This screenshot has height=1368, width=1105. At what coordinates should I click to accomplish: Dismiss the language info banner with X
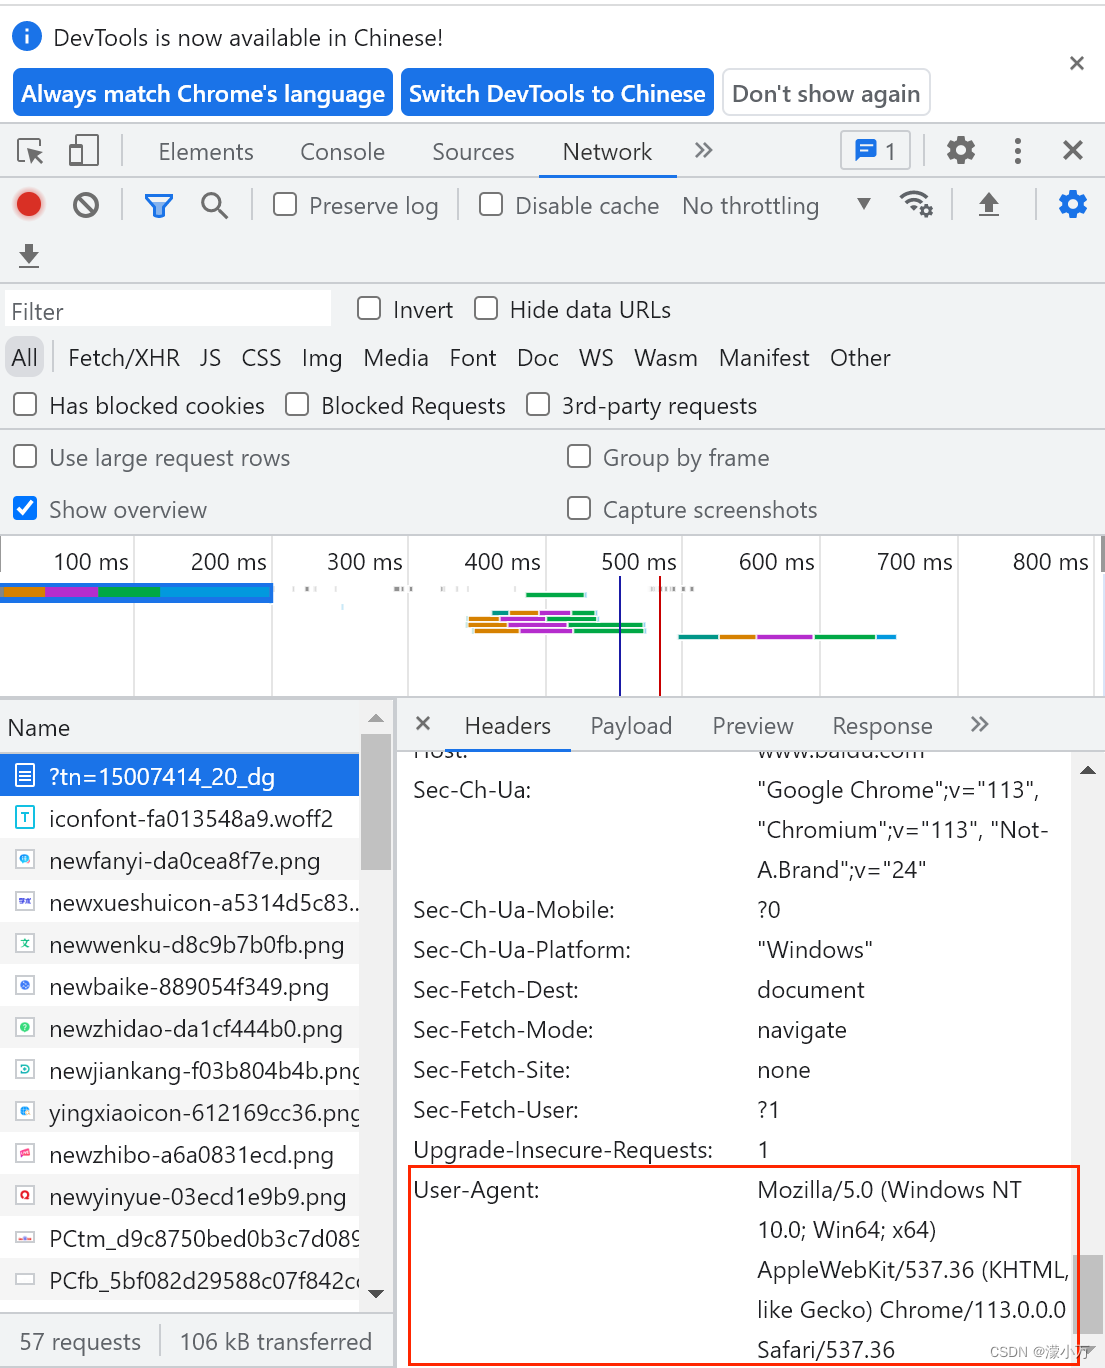(1077, 63)
